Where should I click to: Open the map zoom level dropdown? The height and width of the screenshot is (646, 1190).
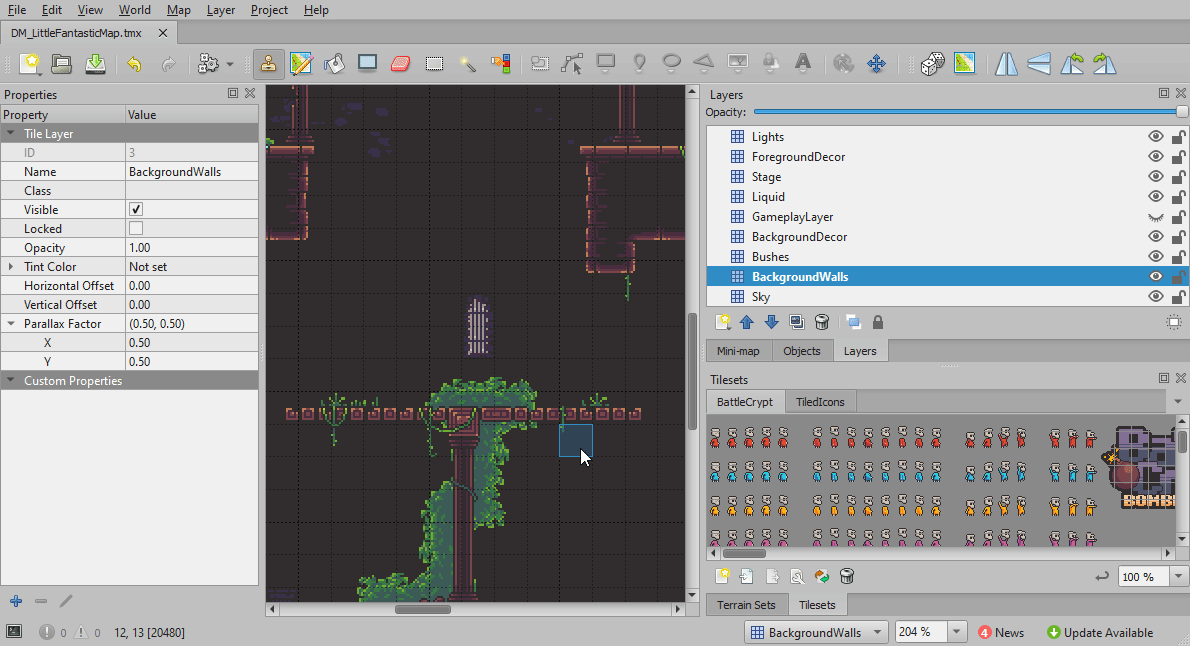pos(957,632)
